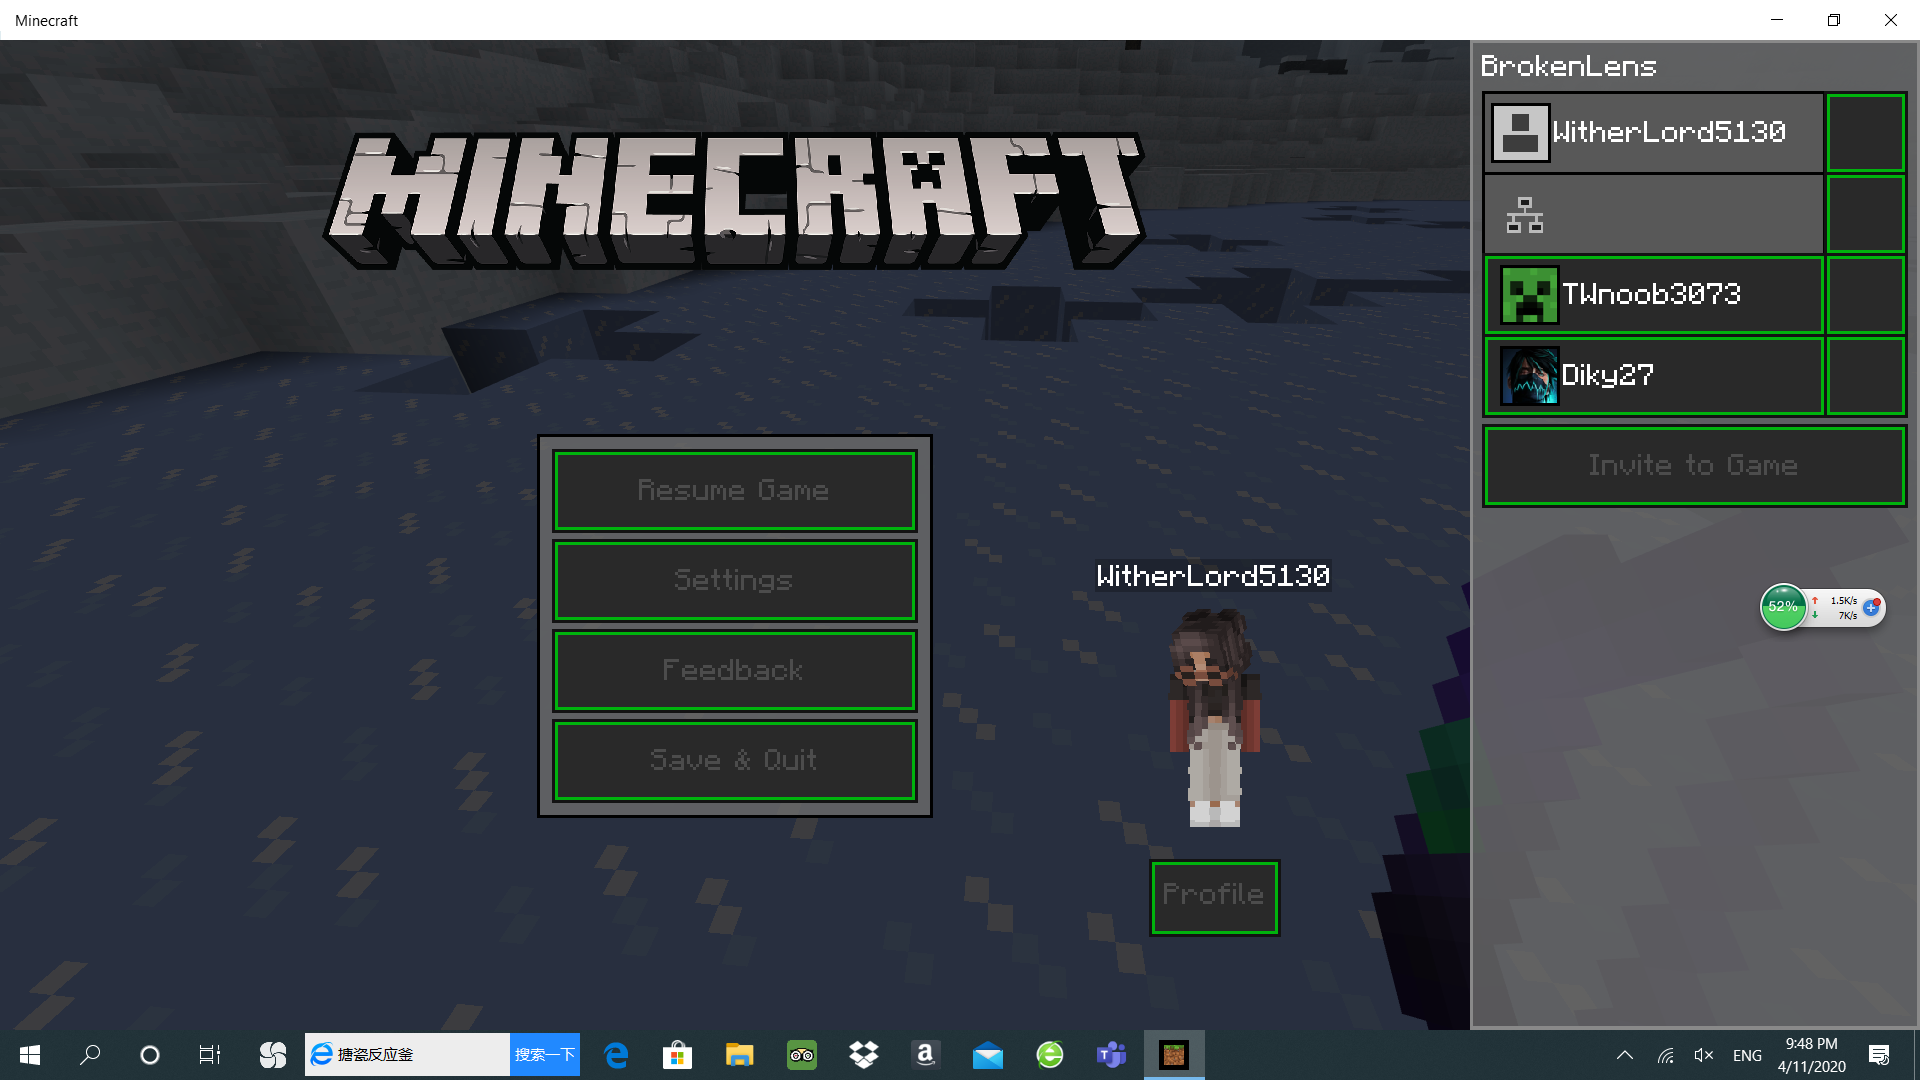Click the WitherLord5130 character skin preview

click(1214, 718)
